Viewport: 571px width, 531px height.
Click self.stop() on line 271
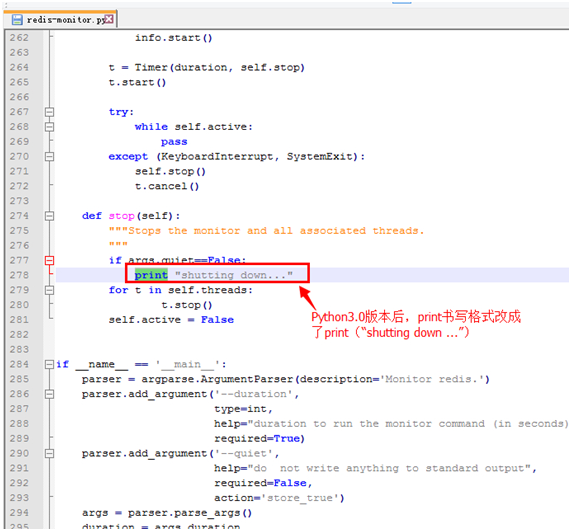click(170, 172)
